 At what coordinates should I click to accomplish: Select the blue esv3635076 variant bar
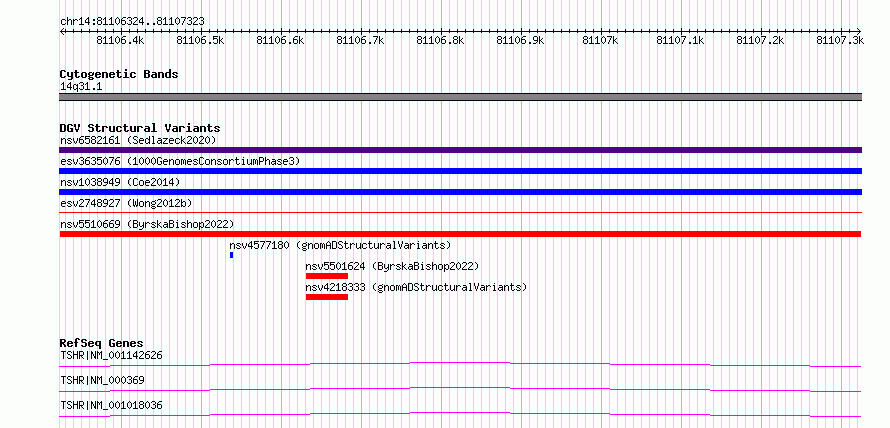(x=460, y=171)
